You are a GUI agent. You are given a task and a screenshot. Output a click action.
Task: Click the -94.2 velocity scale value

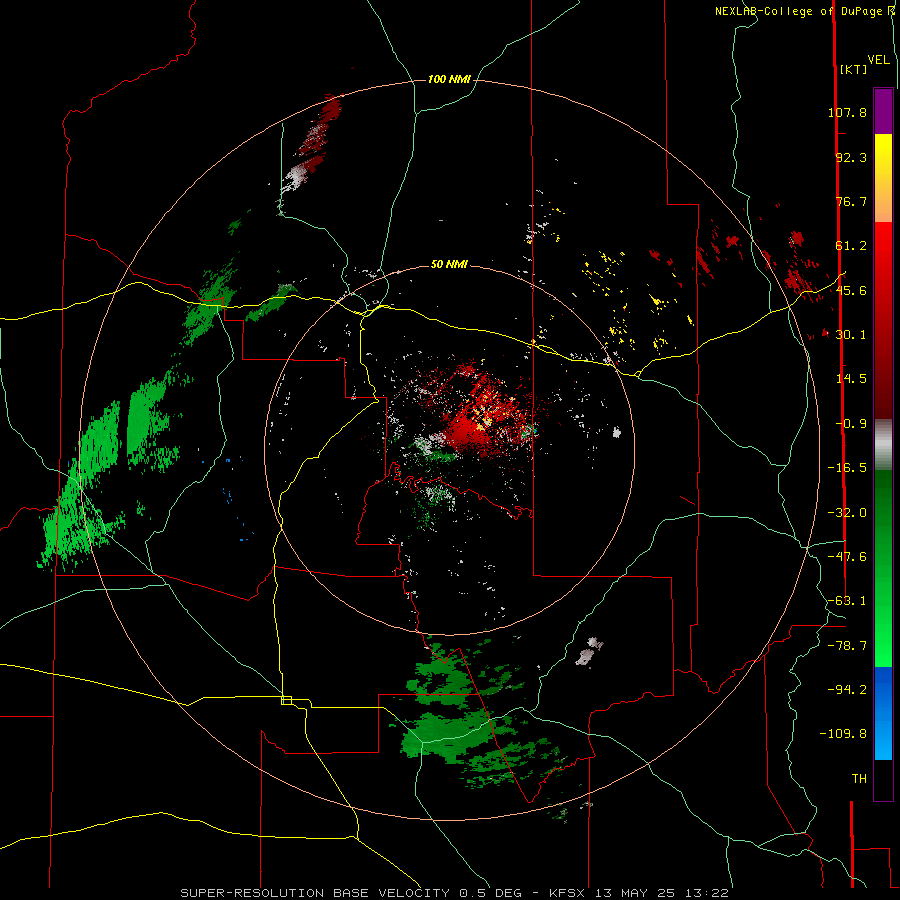click(x=847, y=689)
